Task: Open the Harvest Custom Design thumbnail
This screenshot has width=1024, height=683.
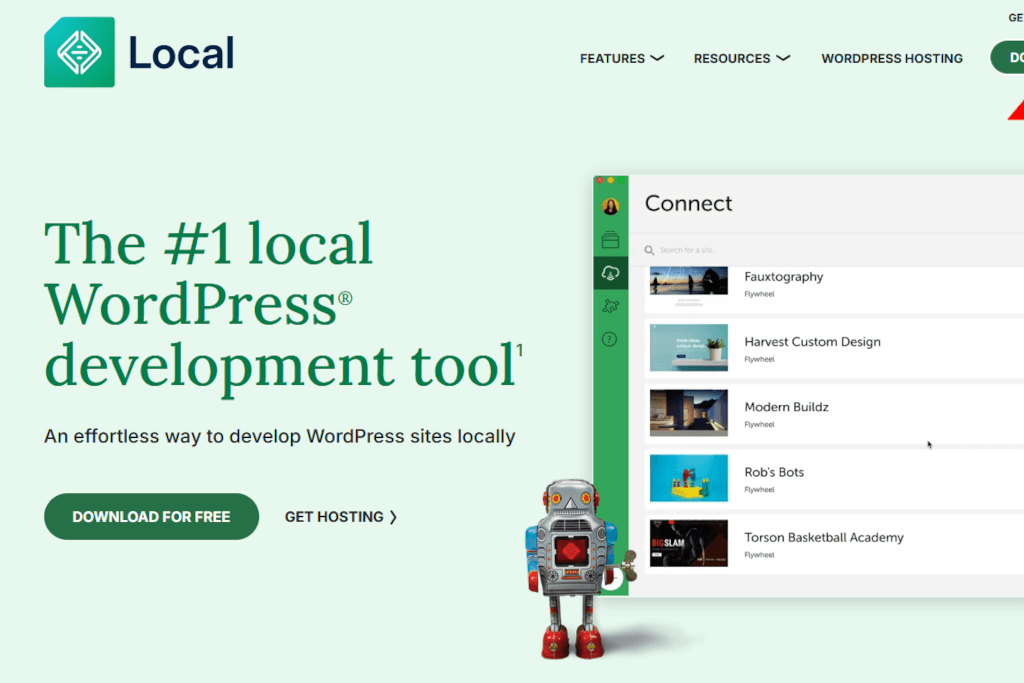Action: [x=688, y=348]
